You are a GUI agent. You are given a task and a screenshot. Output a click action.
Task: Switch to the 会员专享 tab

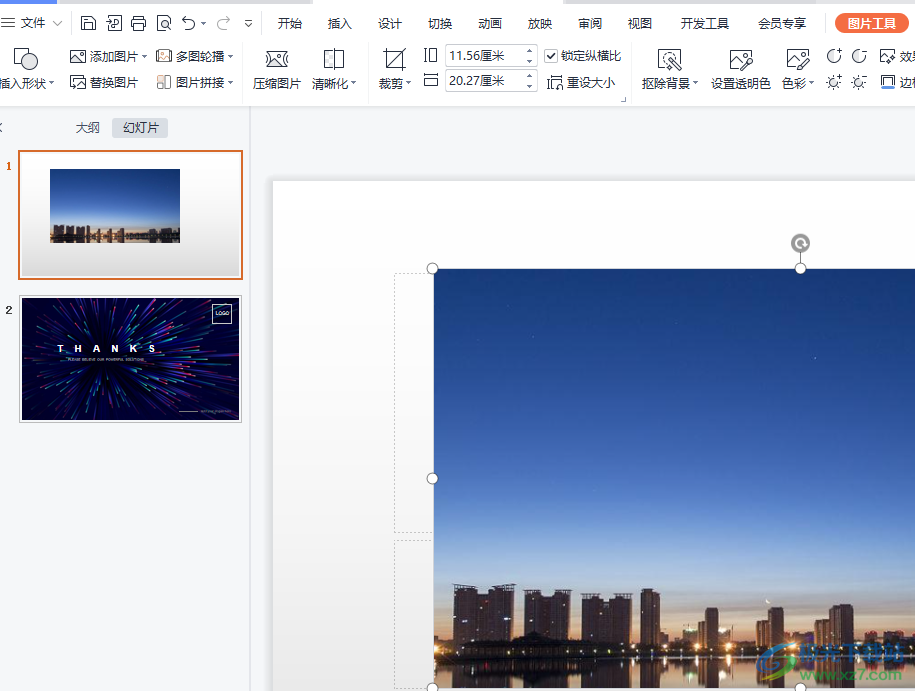point(782,23)
